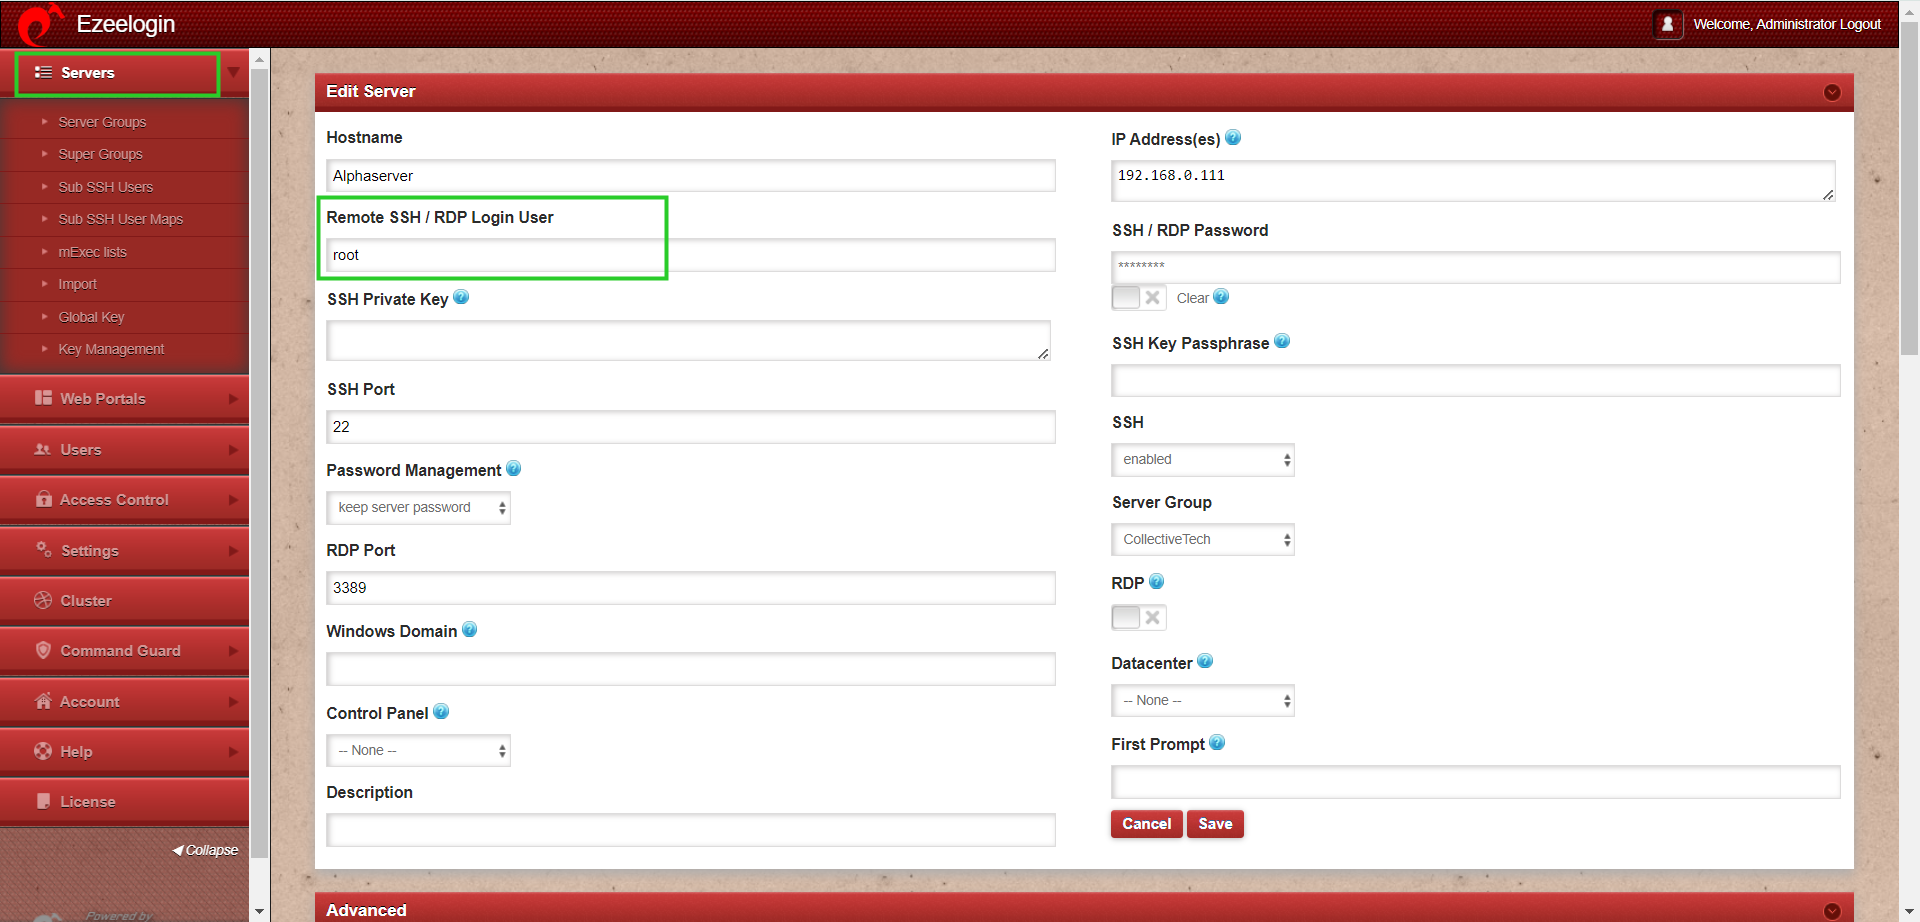Click the Servers list icon in sidebar
The height and width of the screenshot is (922, 1920).
(x=43, y=72)
